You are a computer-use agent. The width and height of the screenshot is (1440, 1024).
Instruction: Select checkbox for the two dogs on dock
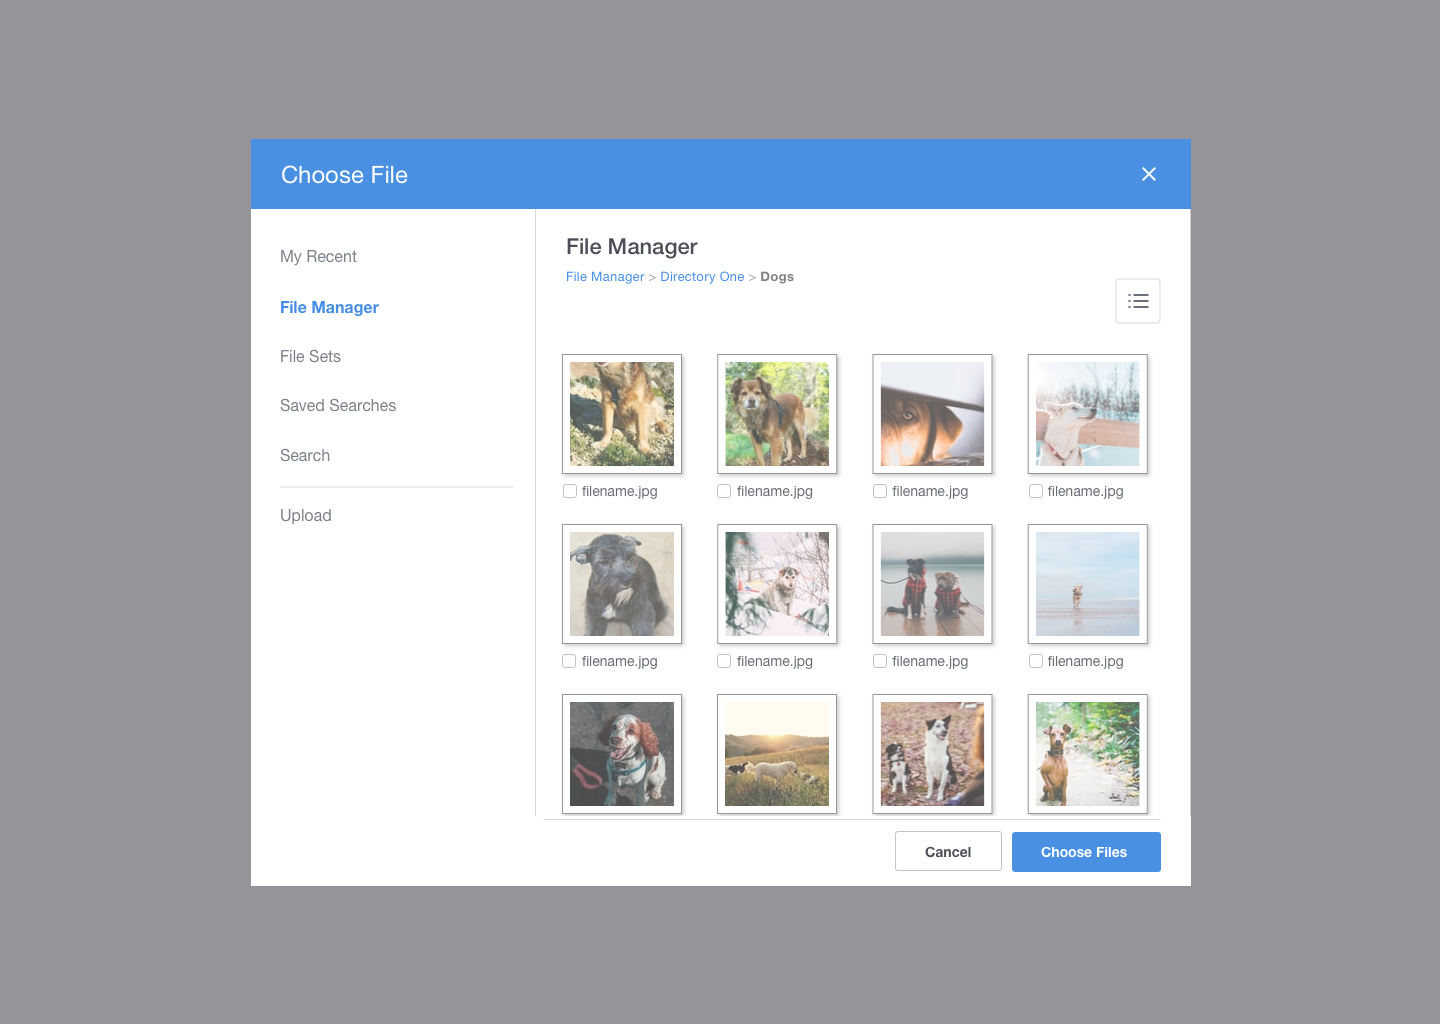tap(879, 661)
